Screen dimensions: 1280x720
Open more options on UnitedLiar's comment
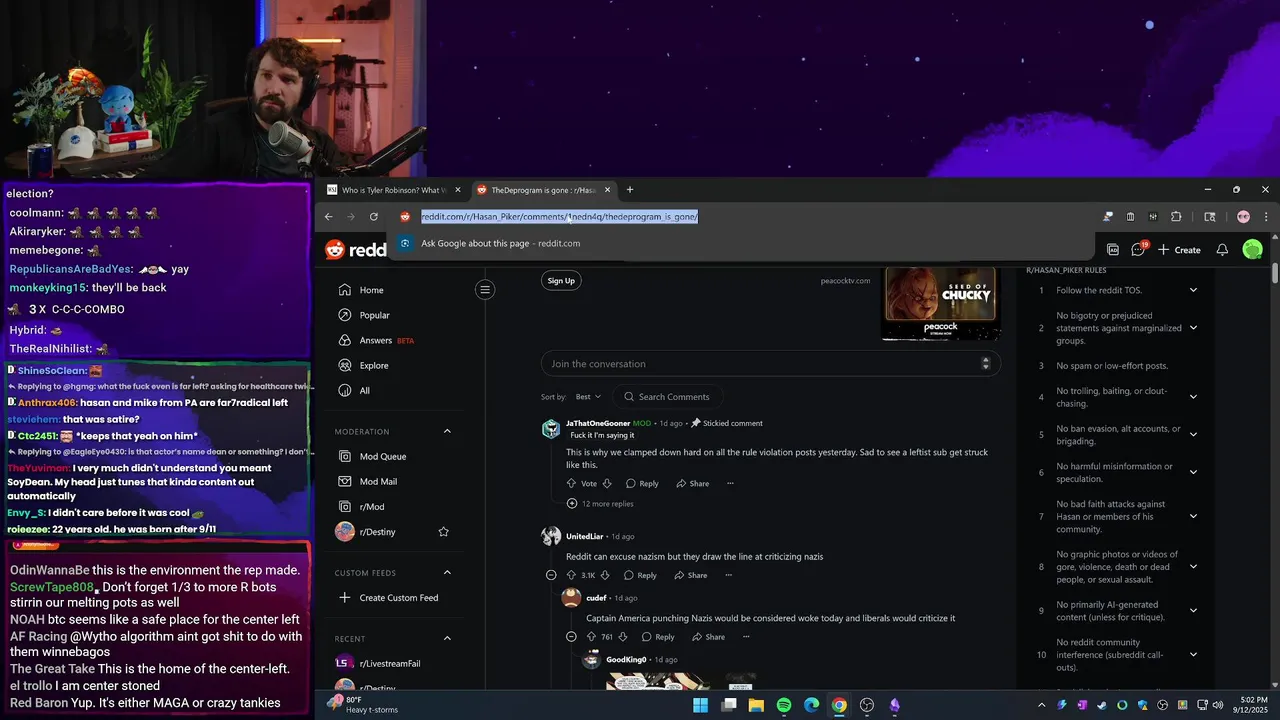728,576
